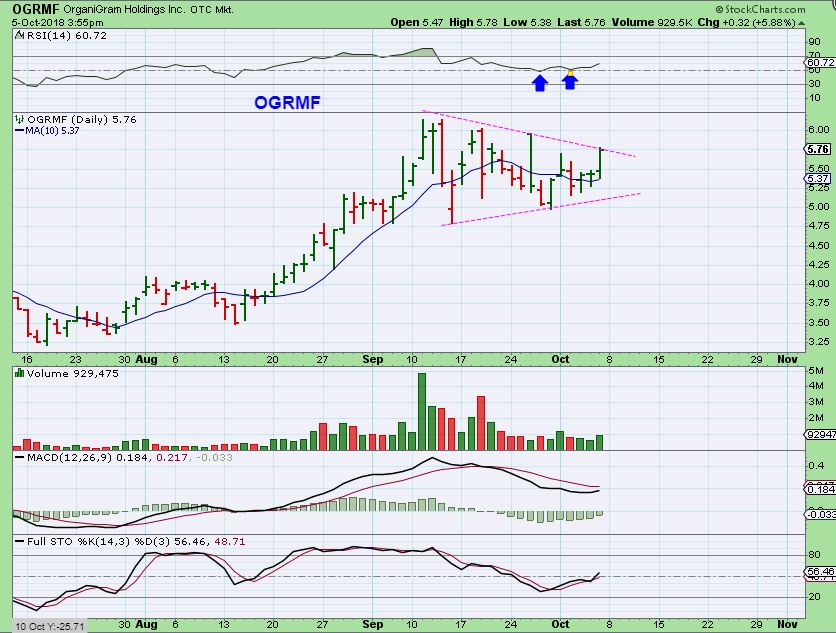Click the grey -0.033 MACD histogram value
836x633 pixels.
(x=214, y=458)
